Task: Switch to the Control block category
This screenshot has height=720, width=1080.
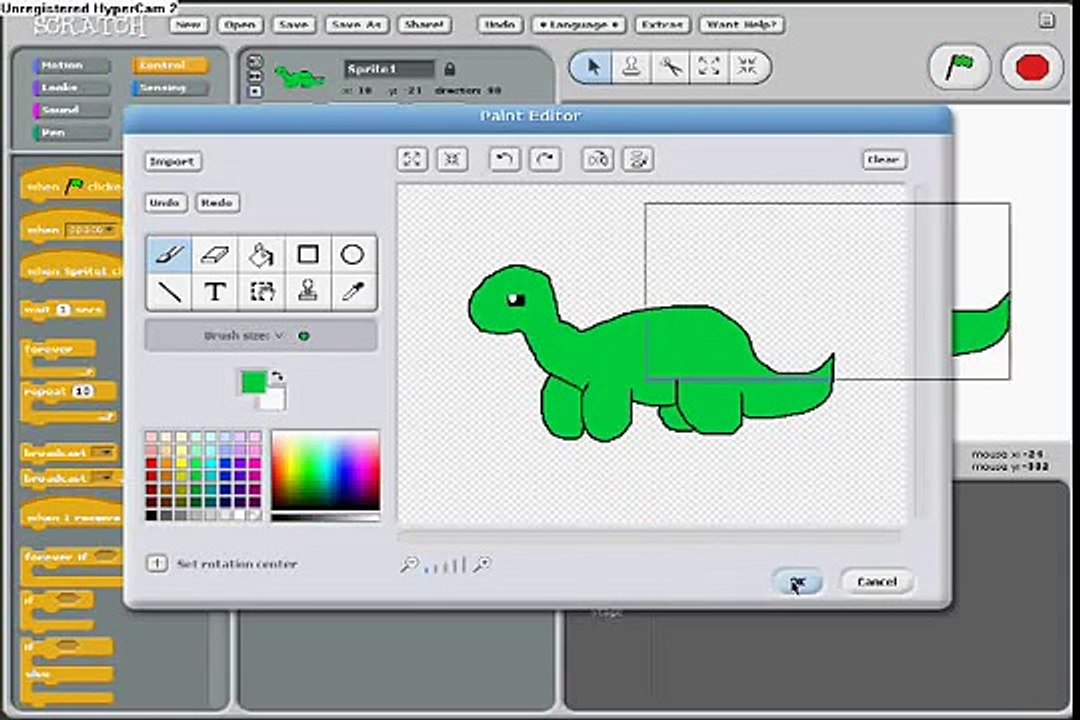Action: click(170, 65)
